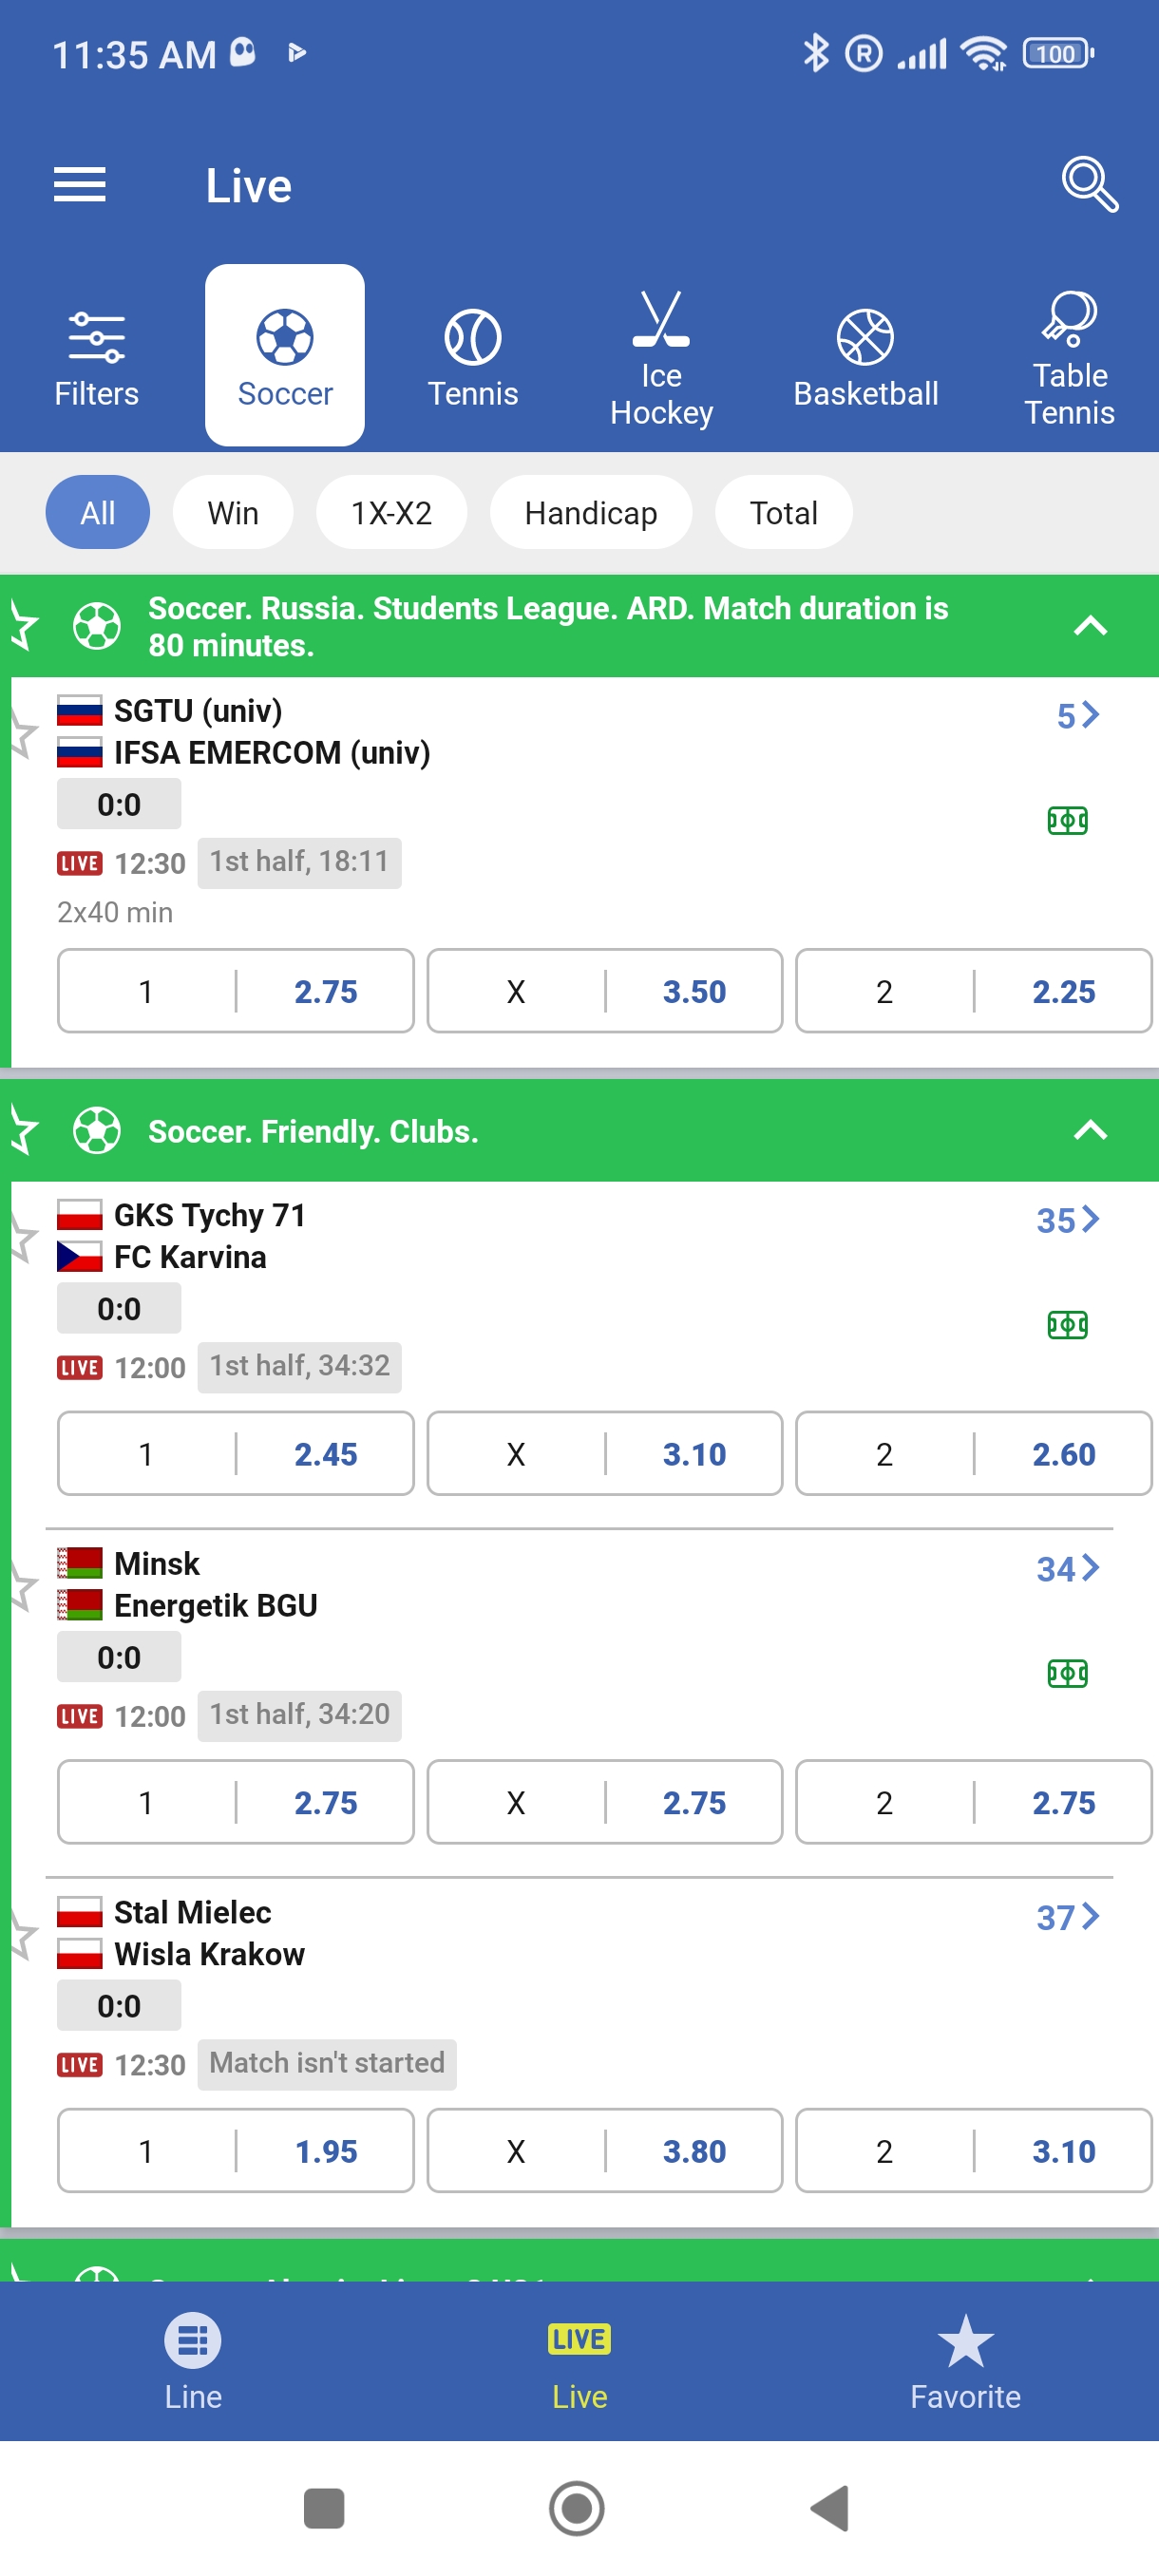Open the Filters panel
This screenshot has width=1159, height=2576.
tap(96, 357)
